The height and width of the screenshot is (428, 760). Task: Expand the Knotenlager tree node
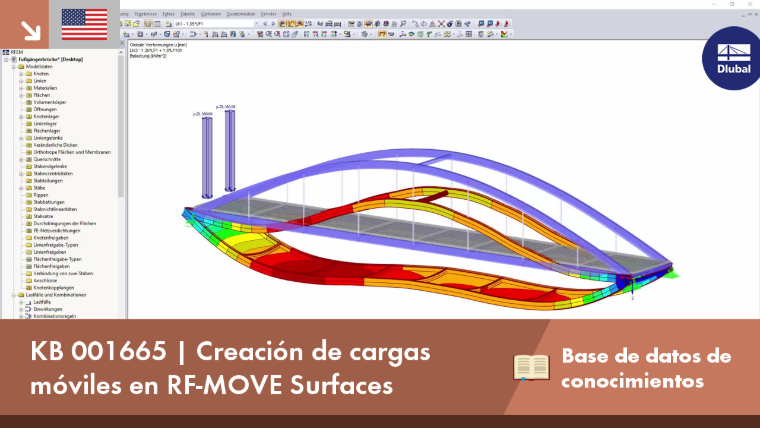[21, 116]
